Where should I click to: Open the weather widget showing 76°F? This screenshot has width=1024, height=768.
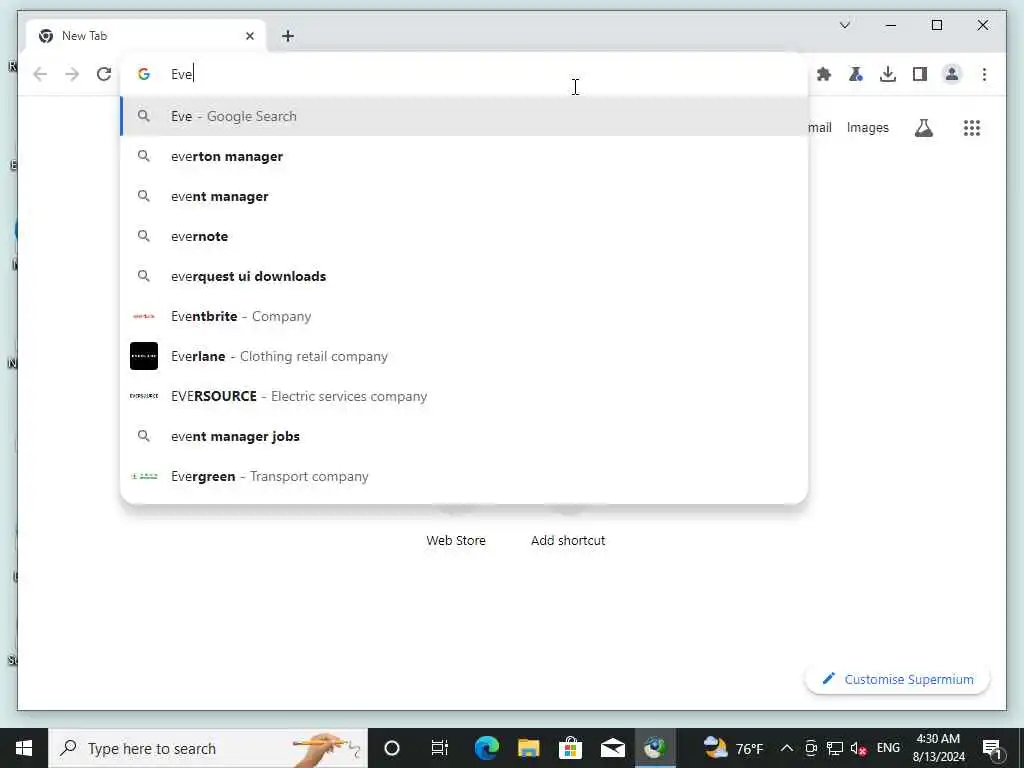coord(733,748)
